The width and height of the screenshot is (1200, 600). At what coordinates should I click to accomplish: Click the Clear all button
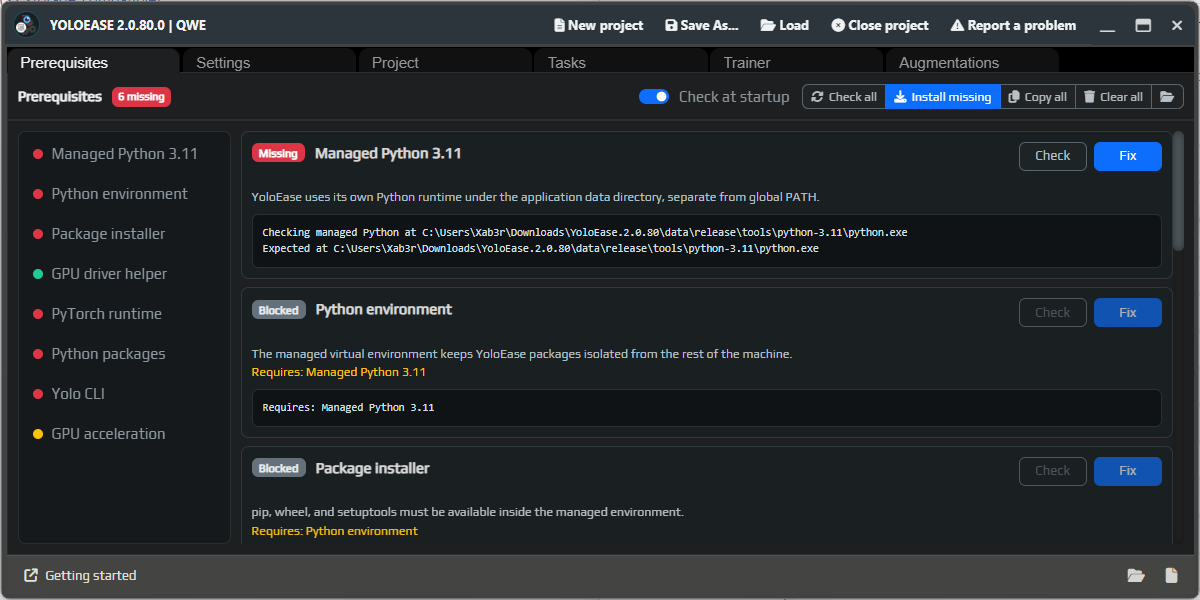[x=1114, y=97]
